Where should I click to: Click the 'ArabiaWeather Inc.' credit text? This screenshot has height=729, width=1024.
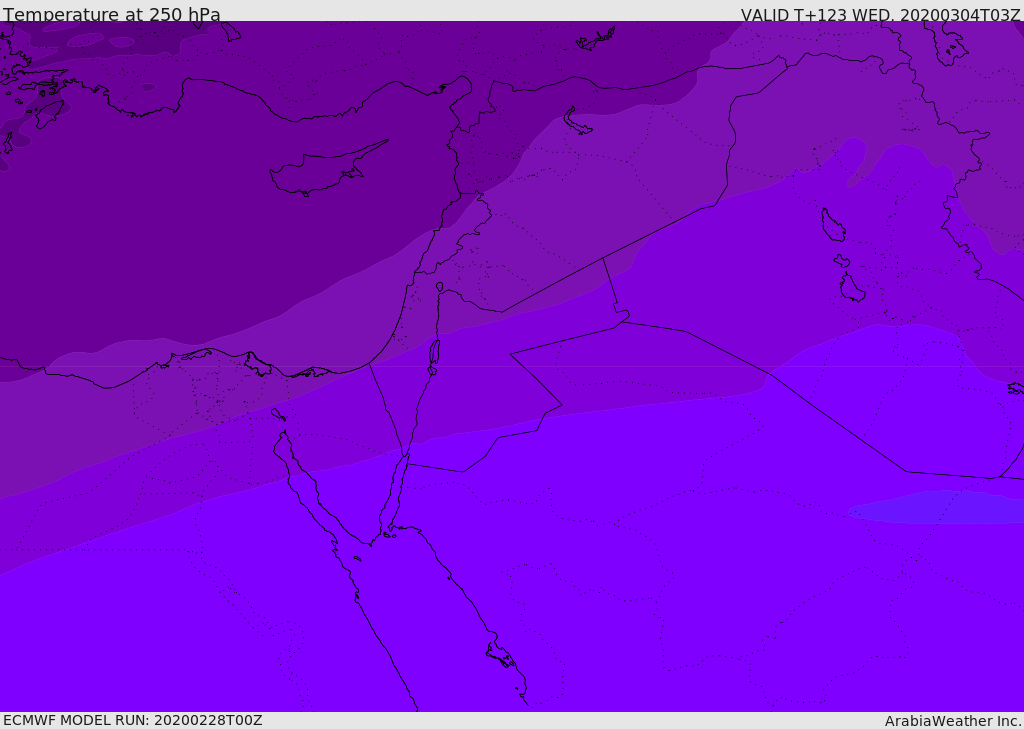click(953, 721)
